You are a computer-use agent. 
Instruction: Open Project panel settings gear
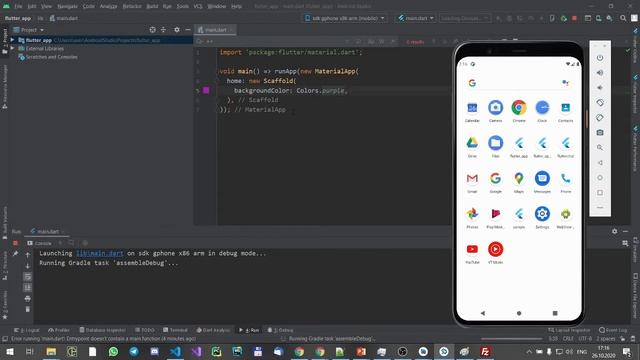coord(177,30)
